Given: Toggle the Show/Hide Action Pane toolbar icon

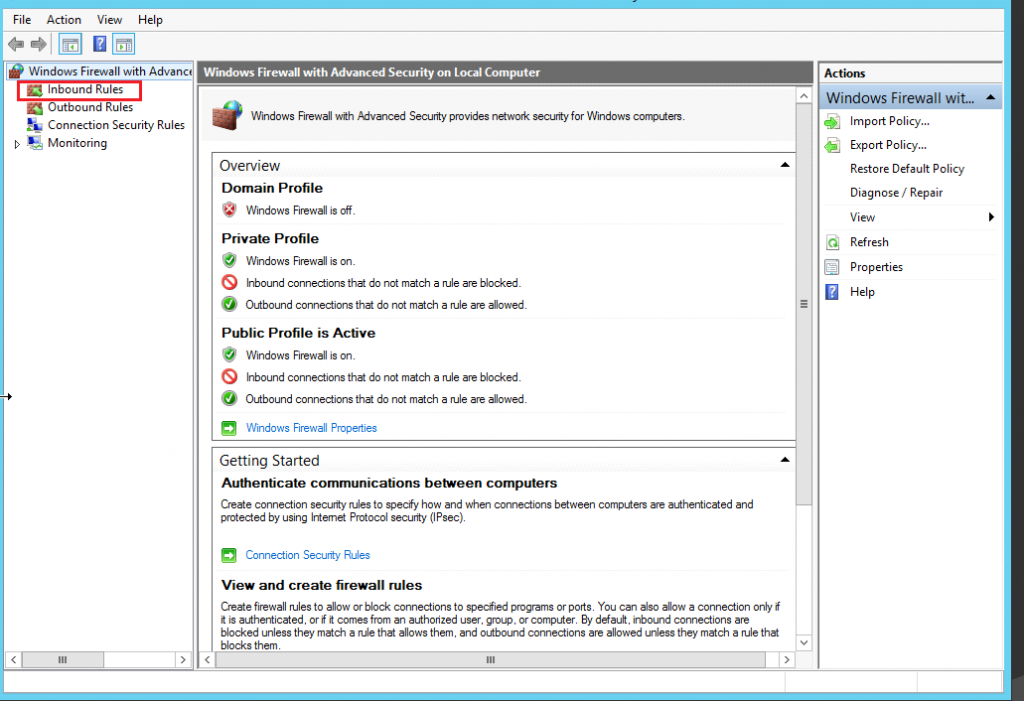Looking at the screenshot, I should [x=124, y=44].
